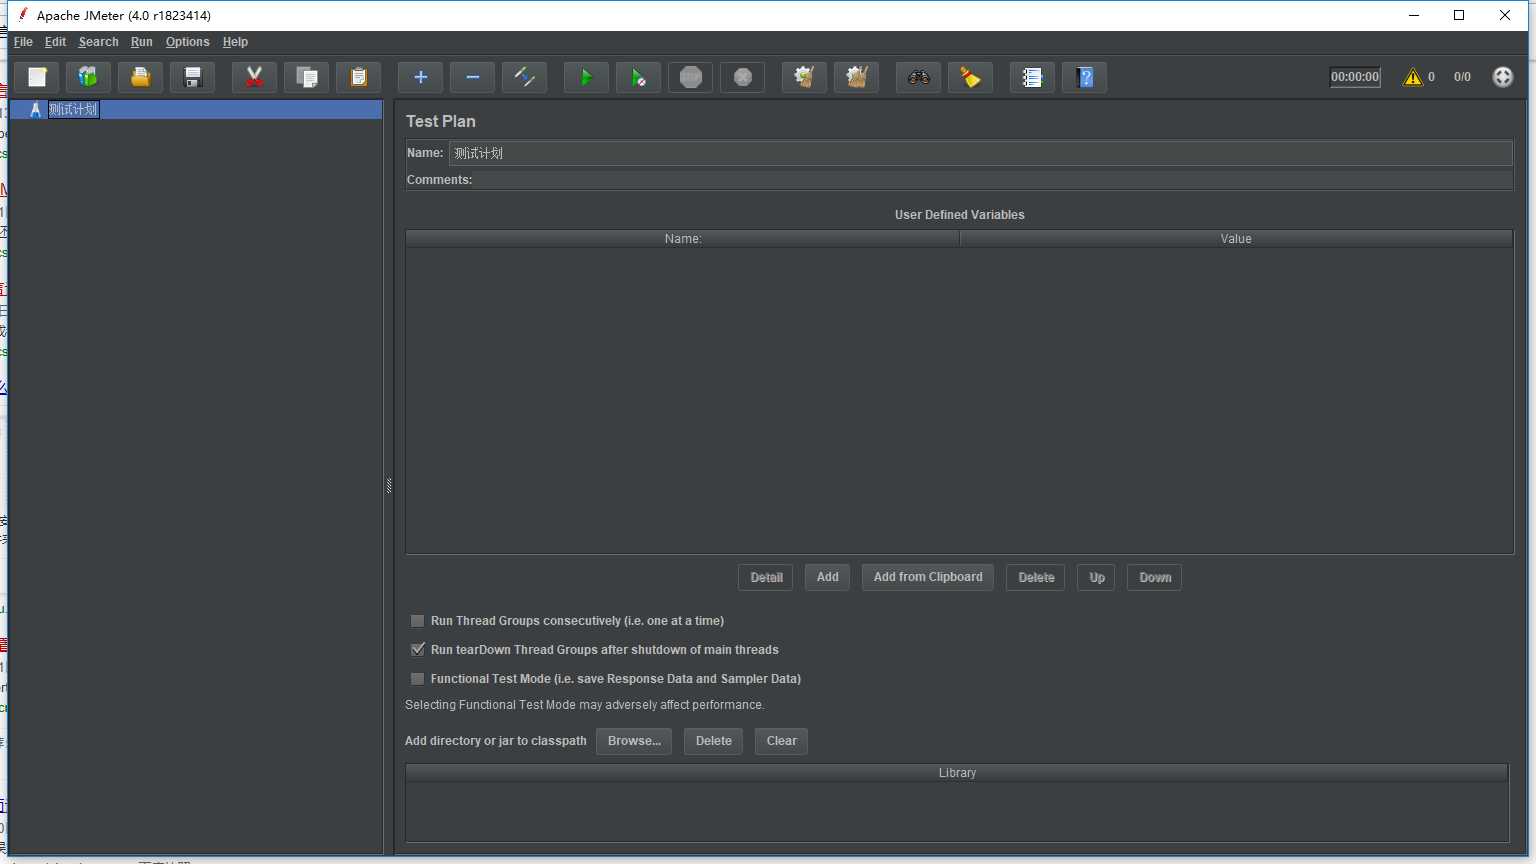This screenshot has height=864, width=1536.
Task: Click the classpath Clear button
Action: [x=781, y=741]
